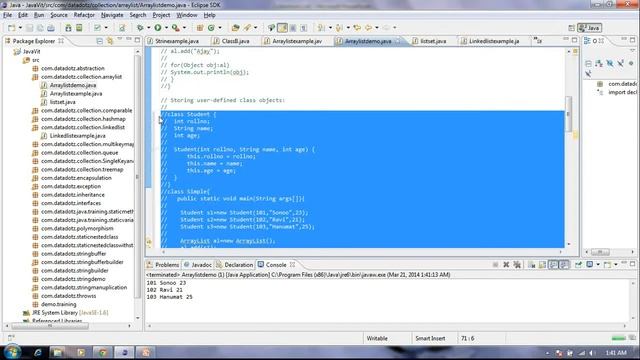Click the Debug bug icon

140,28
